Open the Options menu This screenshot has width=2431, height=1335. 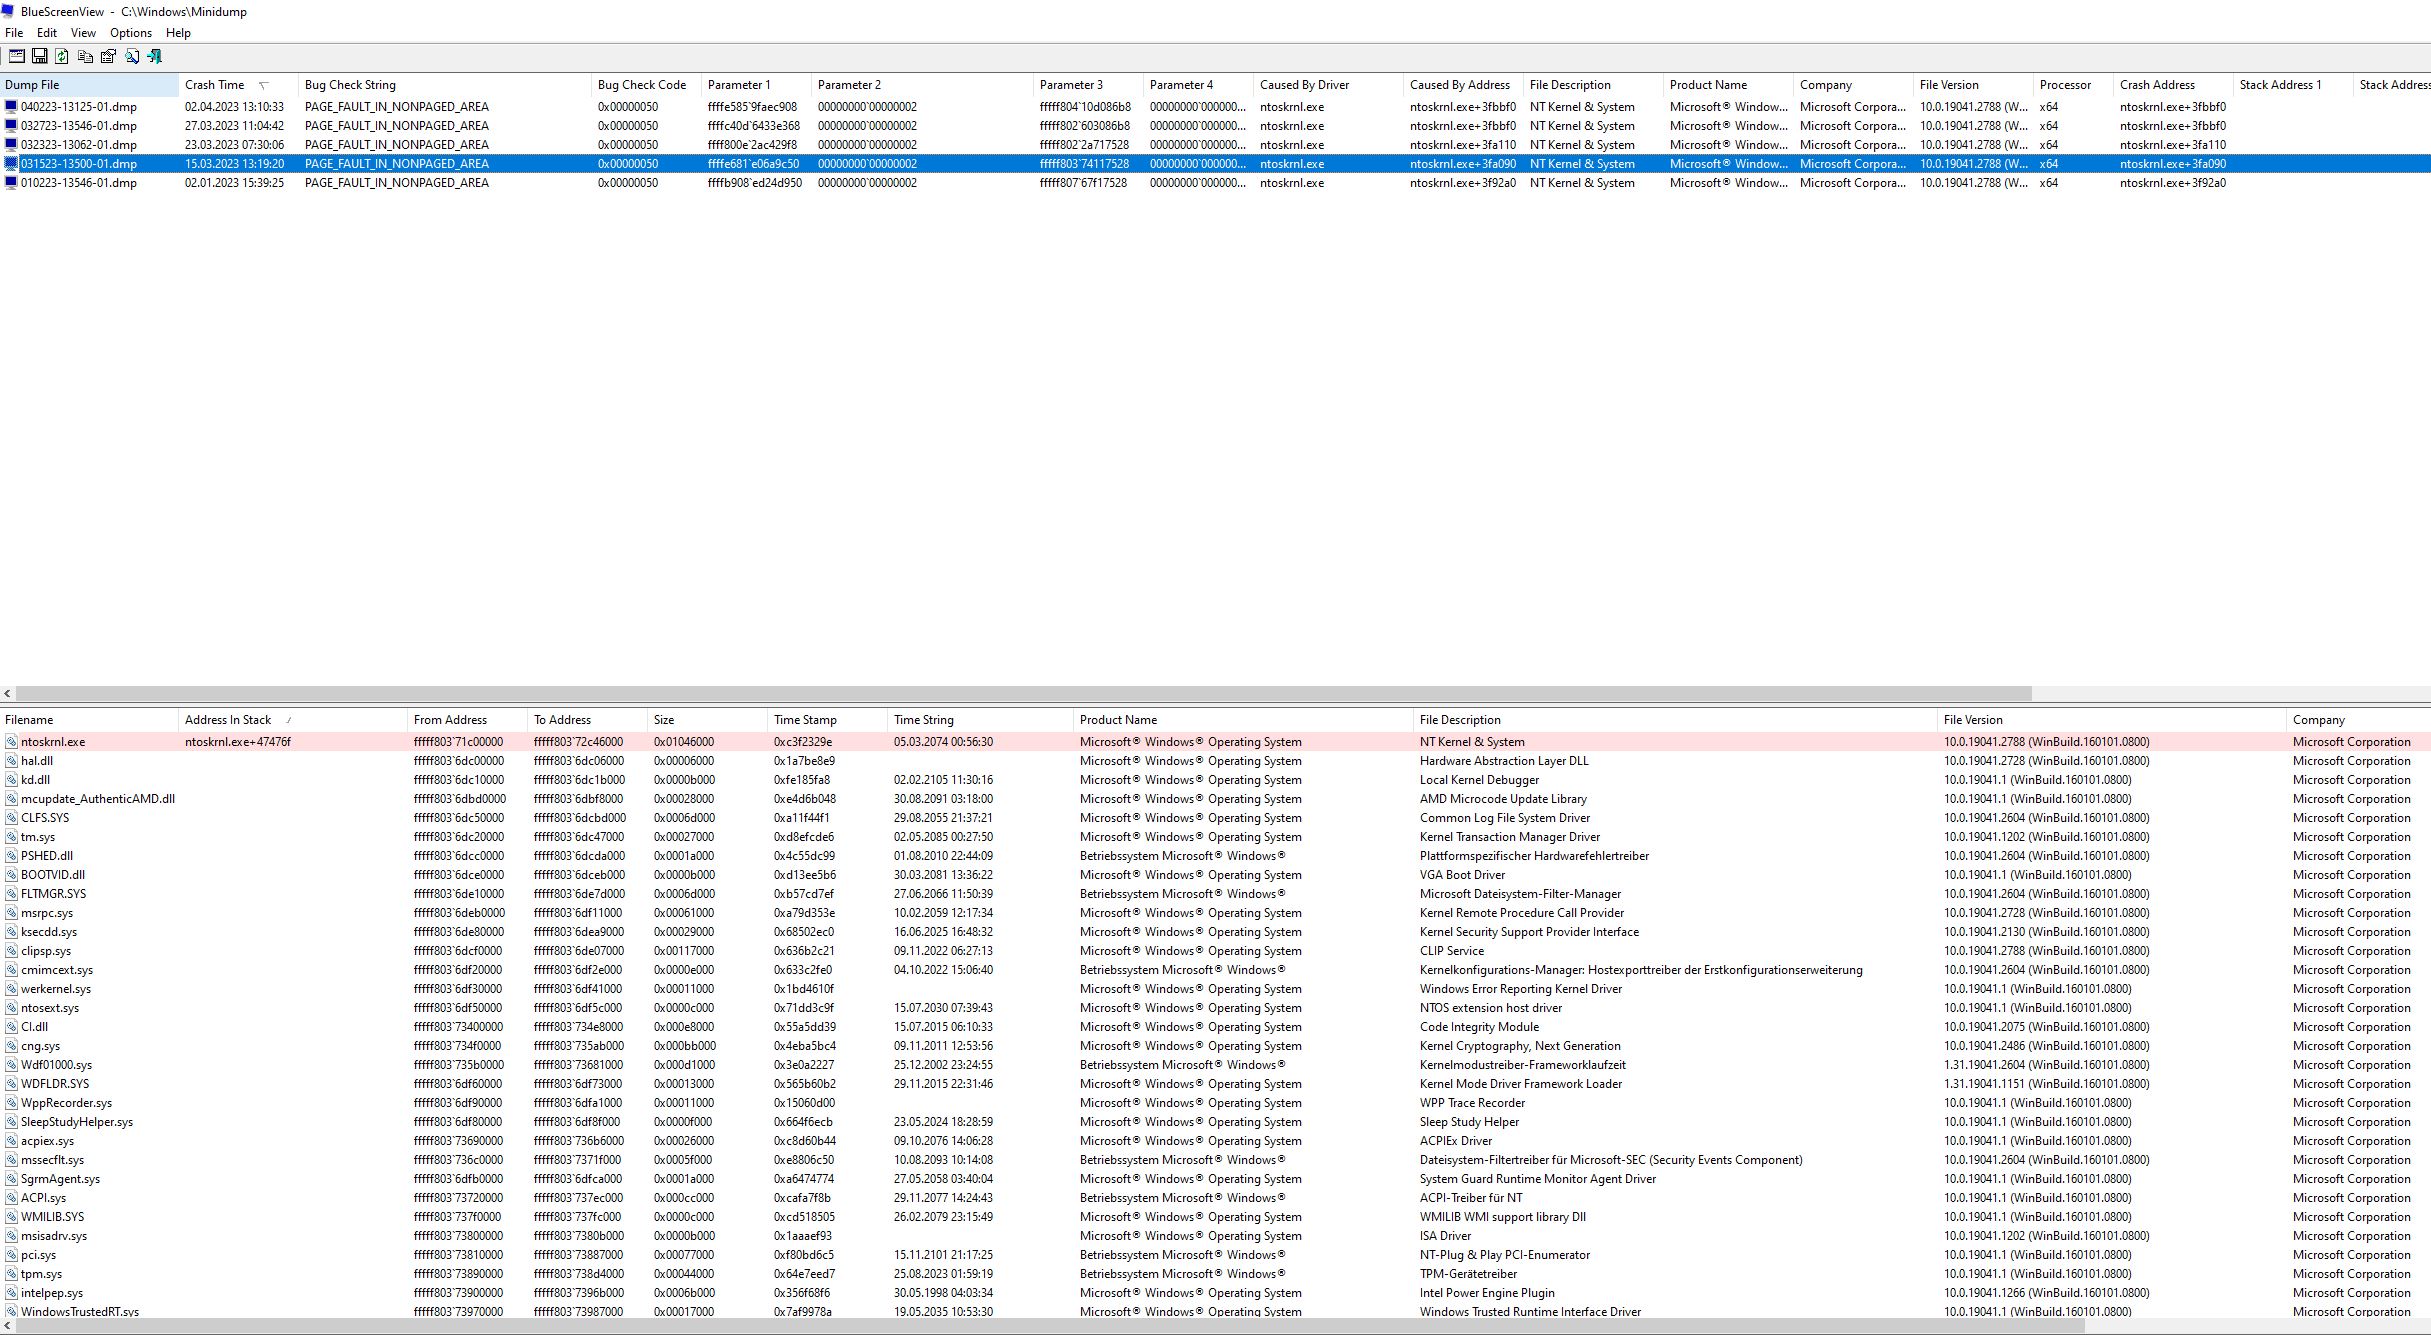pos(130,33)
